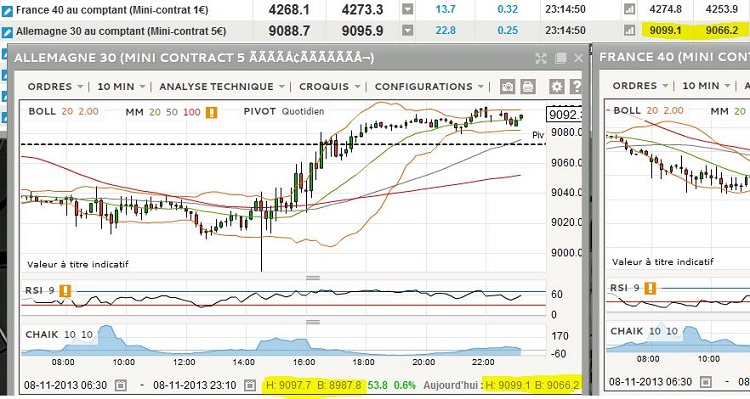Click the Aujourd'hui high low summary text
Screen dimensions: 750x399
click(501, 385)
